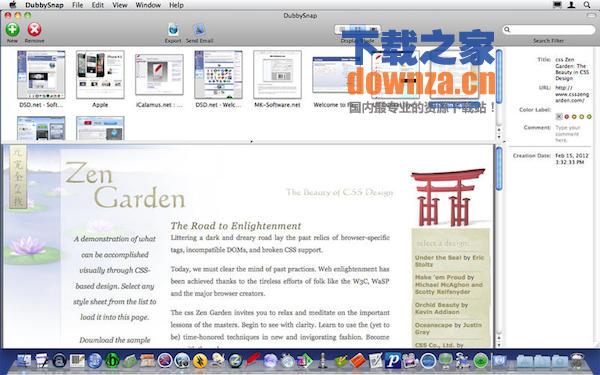Click the preview pane scroll down arrow
Viewport: 600px width, 375px height.
coord(499,344)
